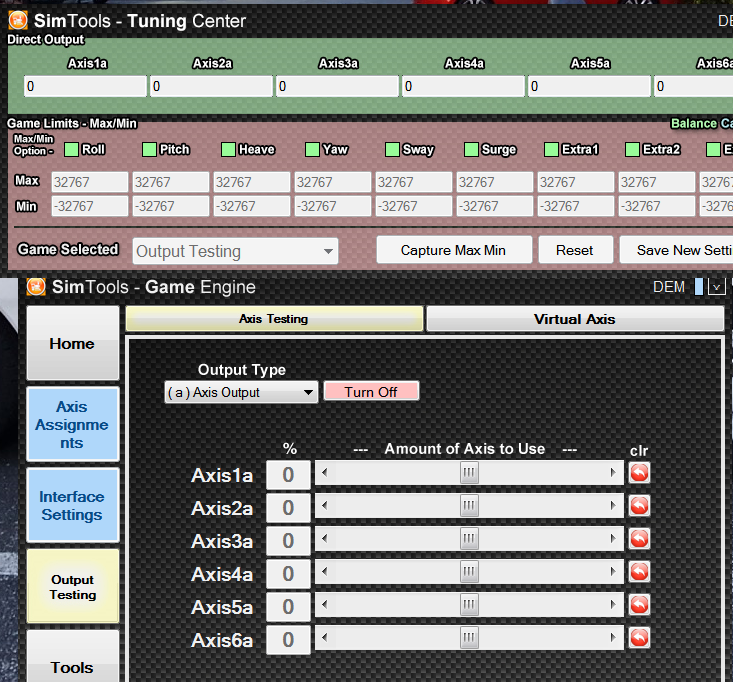Click the Reset button in Tuning Center
This screenshot has width=733, height=693.
click(x=575, y=250)
